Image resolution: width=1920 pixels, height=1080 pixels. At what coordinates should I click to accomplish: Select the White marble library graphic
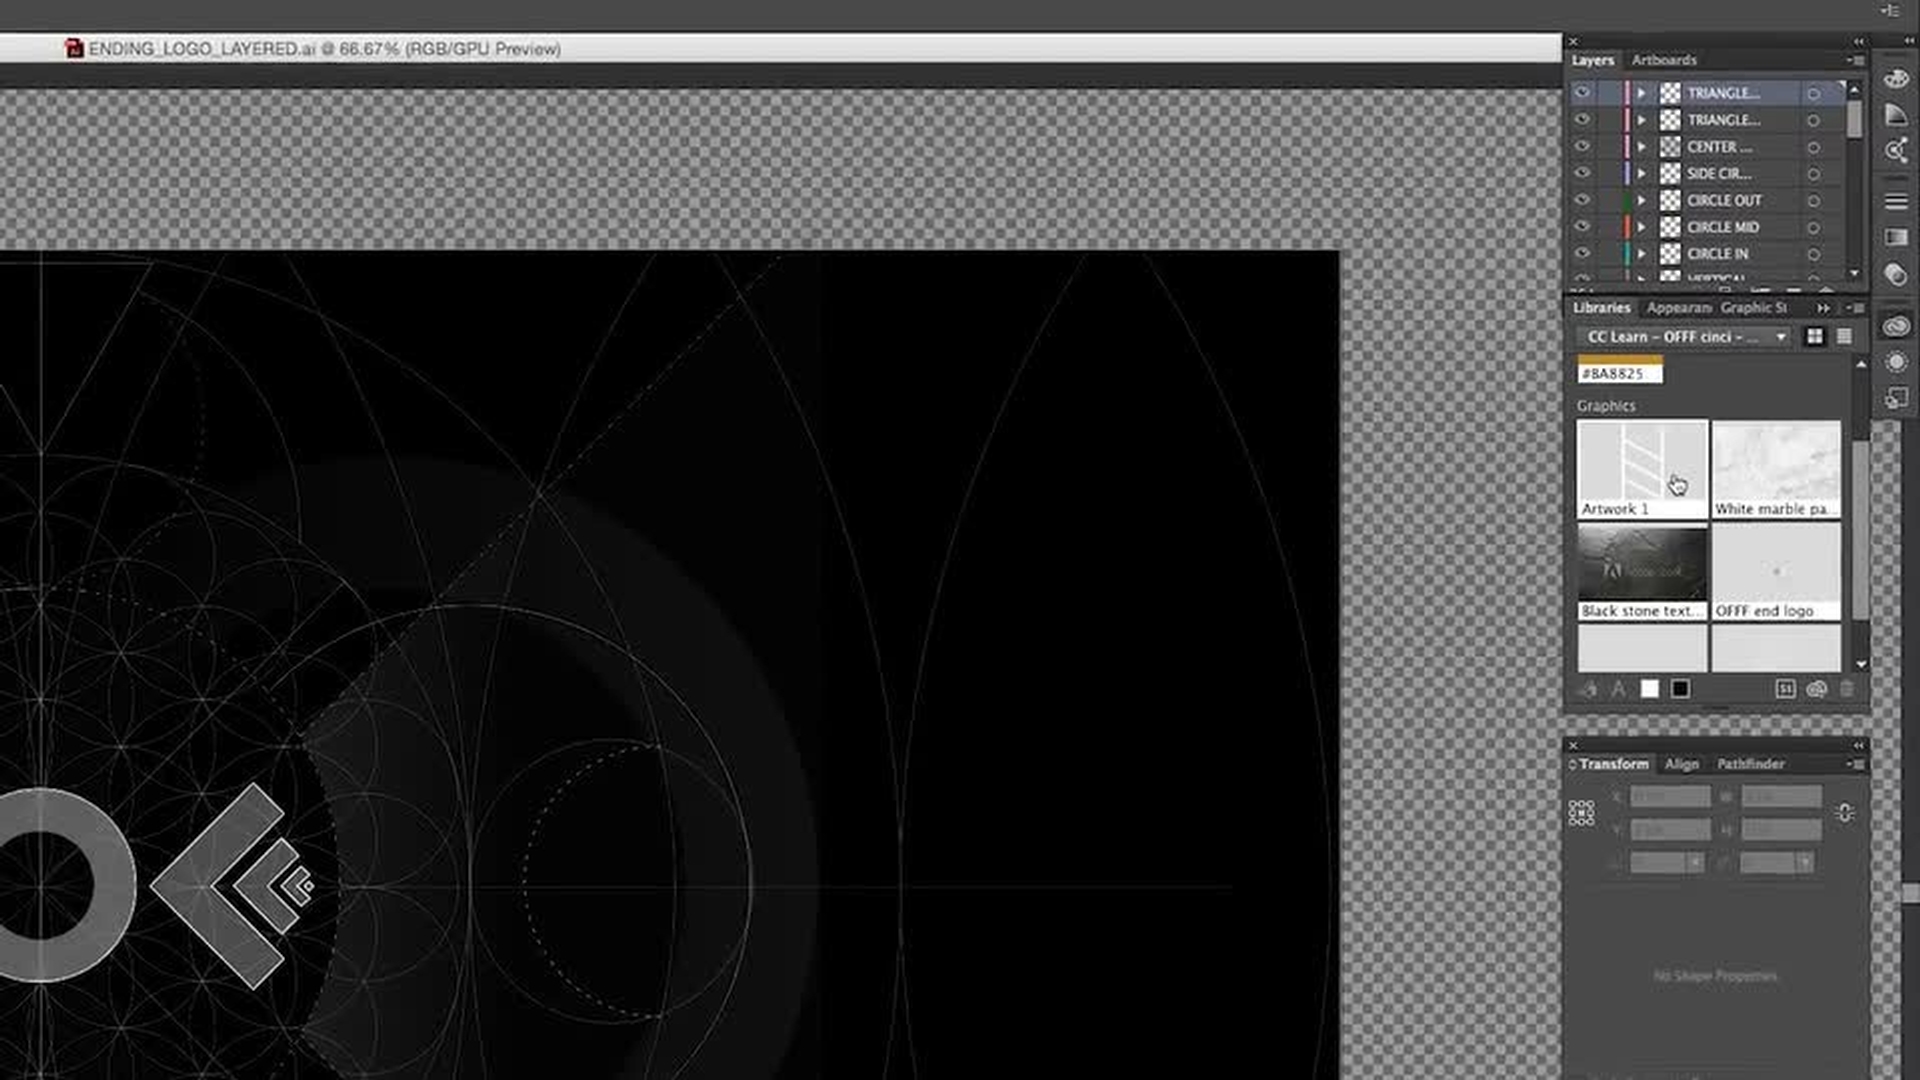click(x=1776, y=469)
